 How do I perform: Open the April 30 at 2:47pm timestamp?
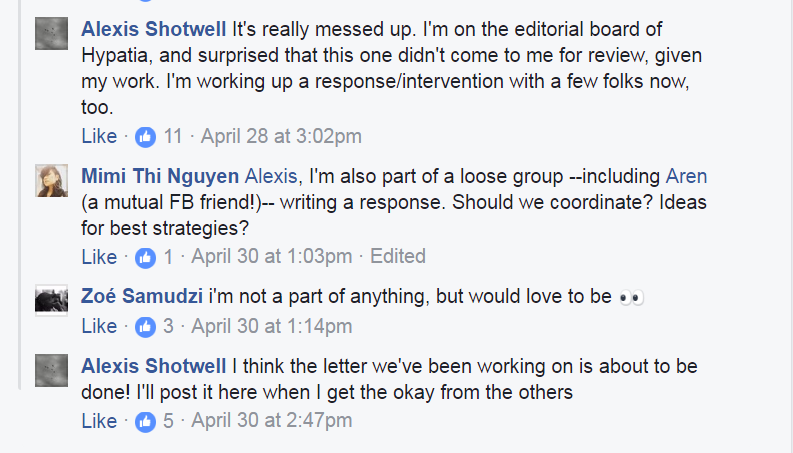(271, 421)
